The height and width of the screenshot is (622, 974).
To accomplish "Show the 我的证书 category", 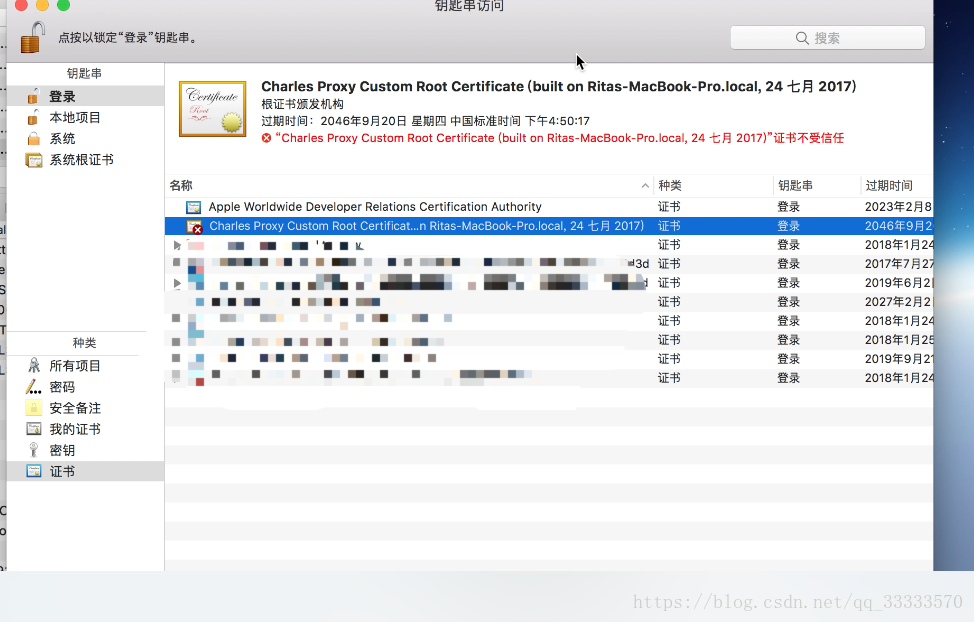I will (x=85, y=429).
